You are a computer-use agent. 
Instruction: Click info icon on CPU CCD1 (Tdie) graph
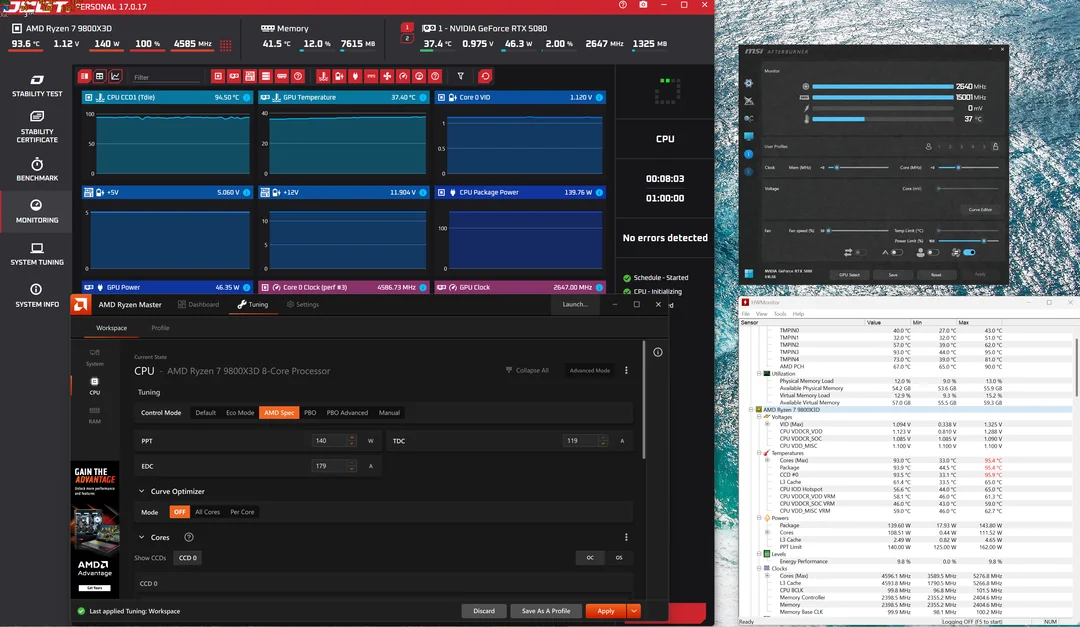coord(247,97)
